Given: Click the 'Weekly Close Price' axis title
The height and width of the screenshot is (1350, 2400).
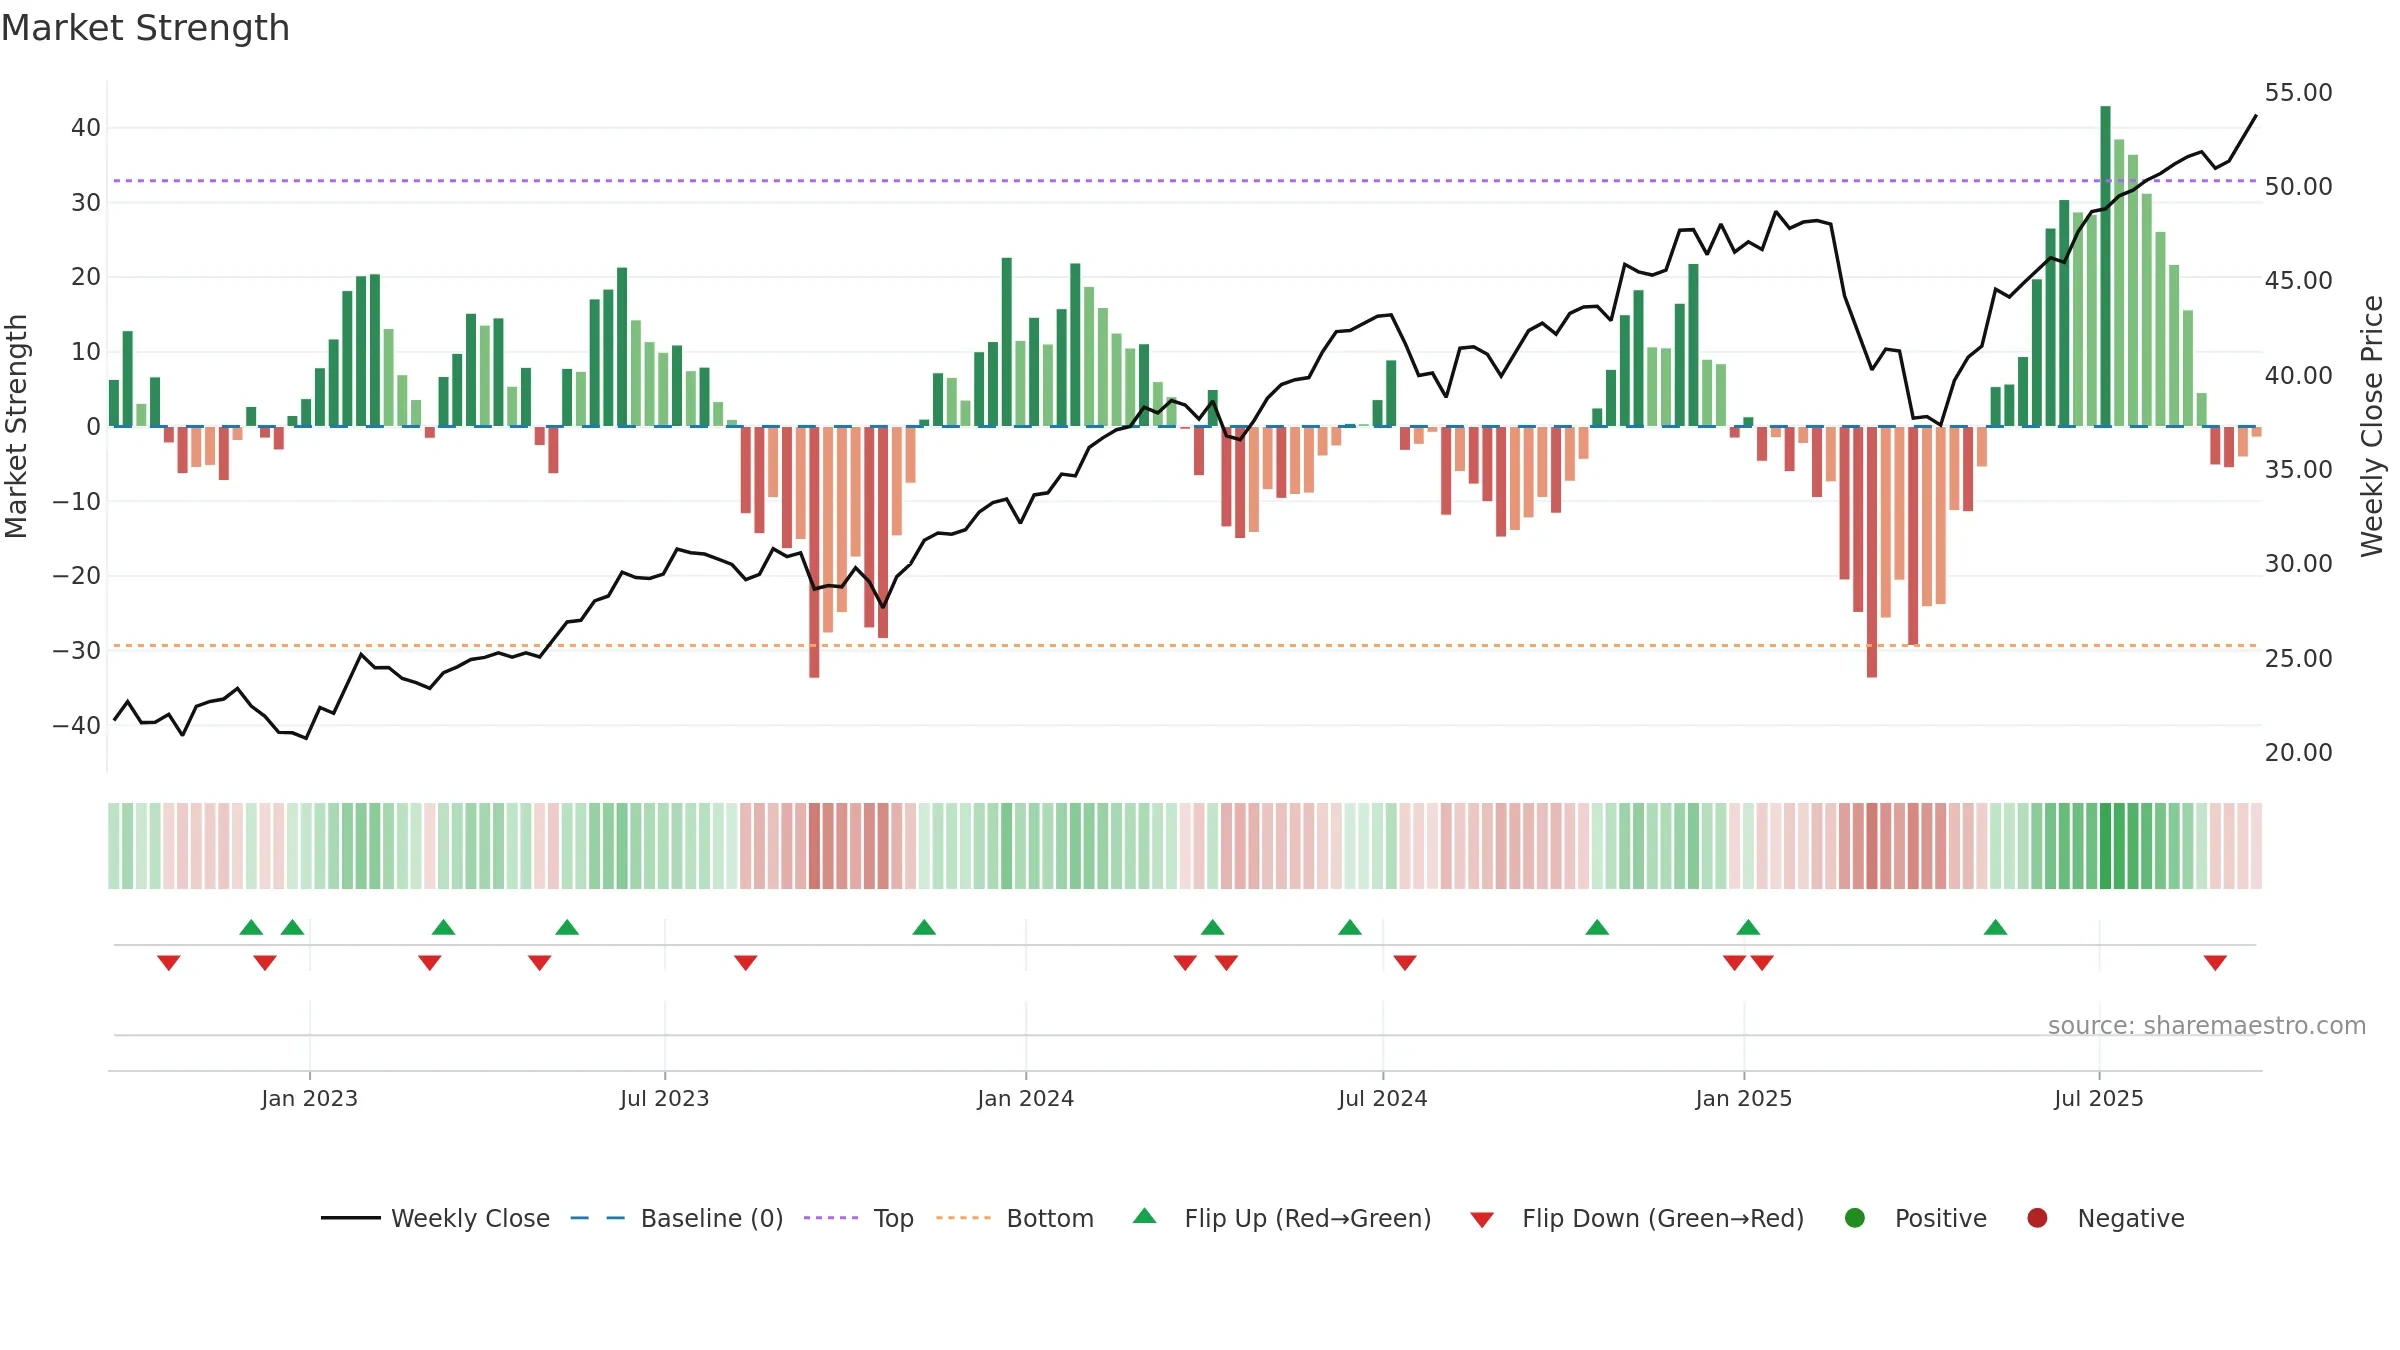Looking at the screenshot, I should [2372, 427].
